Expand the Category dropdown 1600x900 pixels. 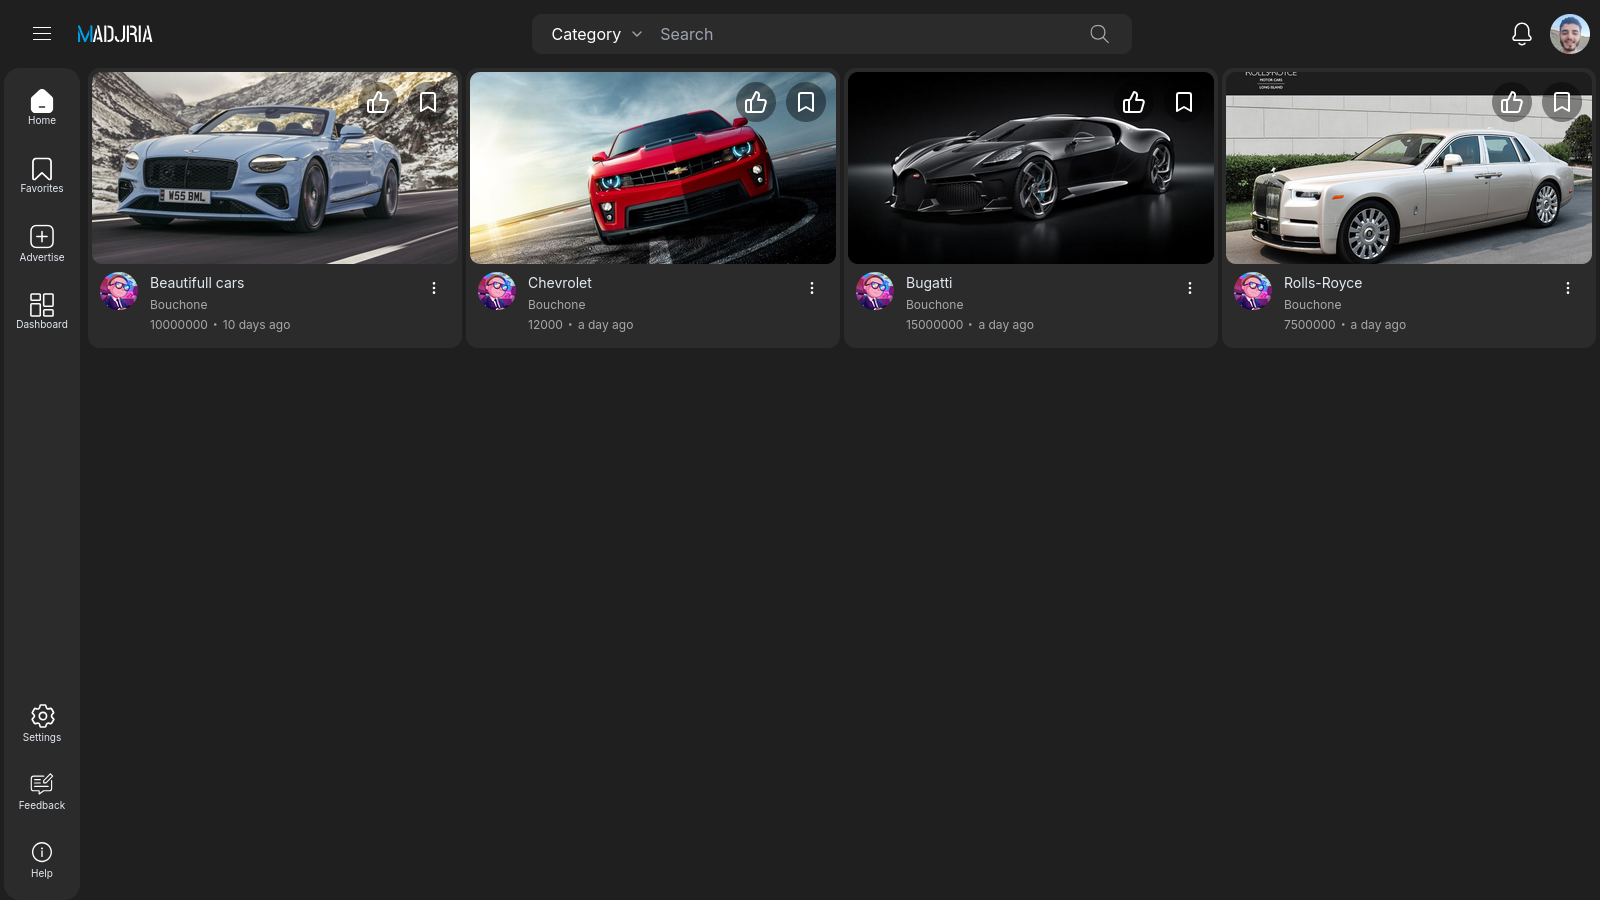596,34
